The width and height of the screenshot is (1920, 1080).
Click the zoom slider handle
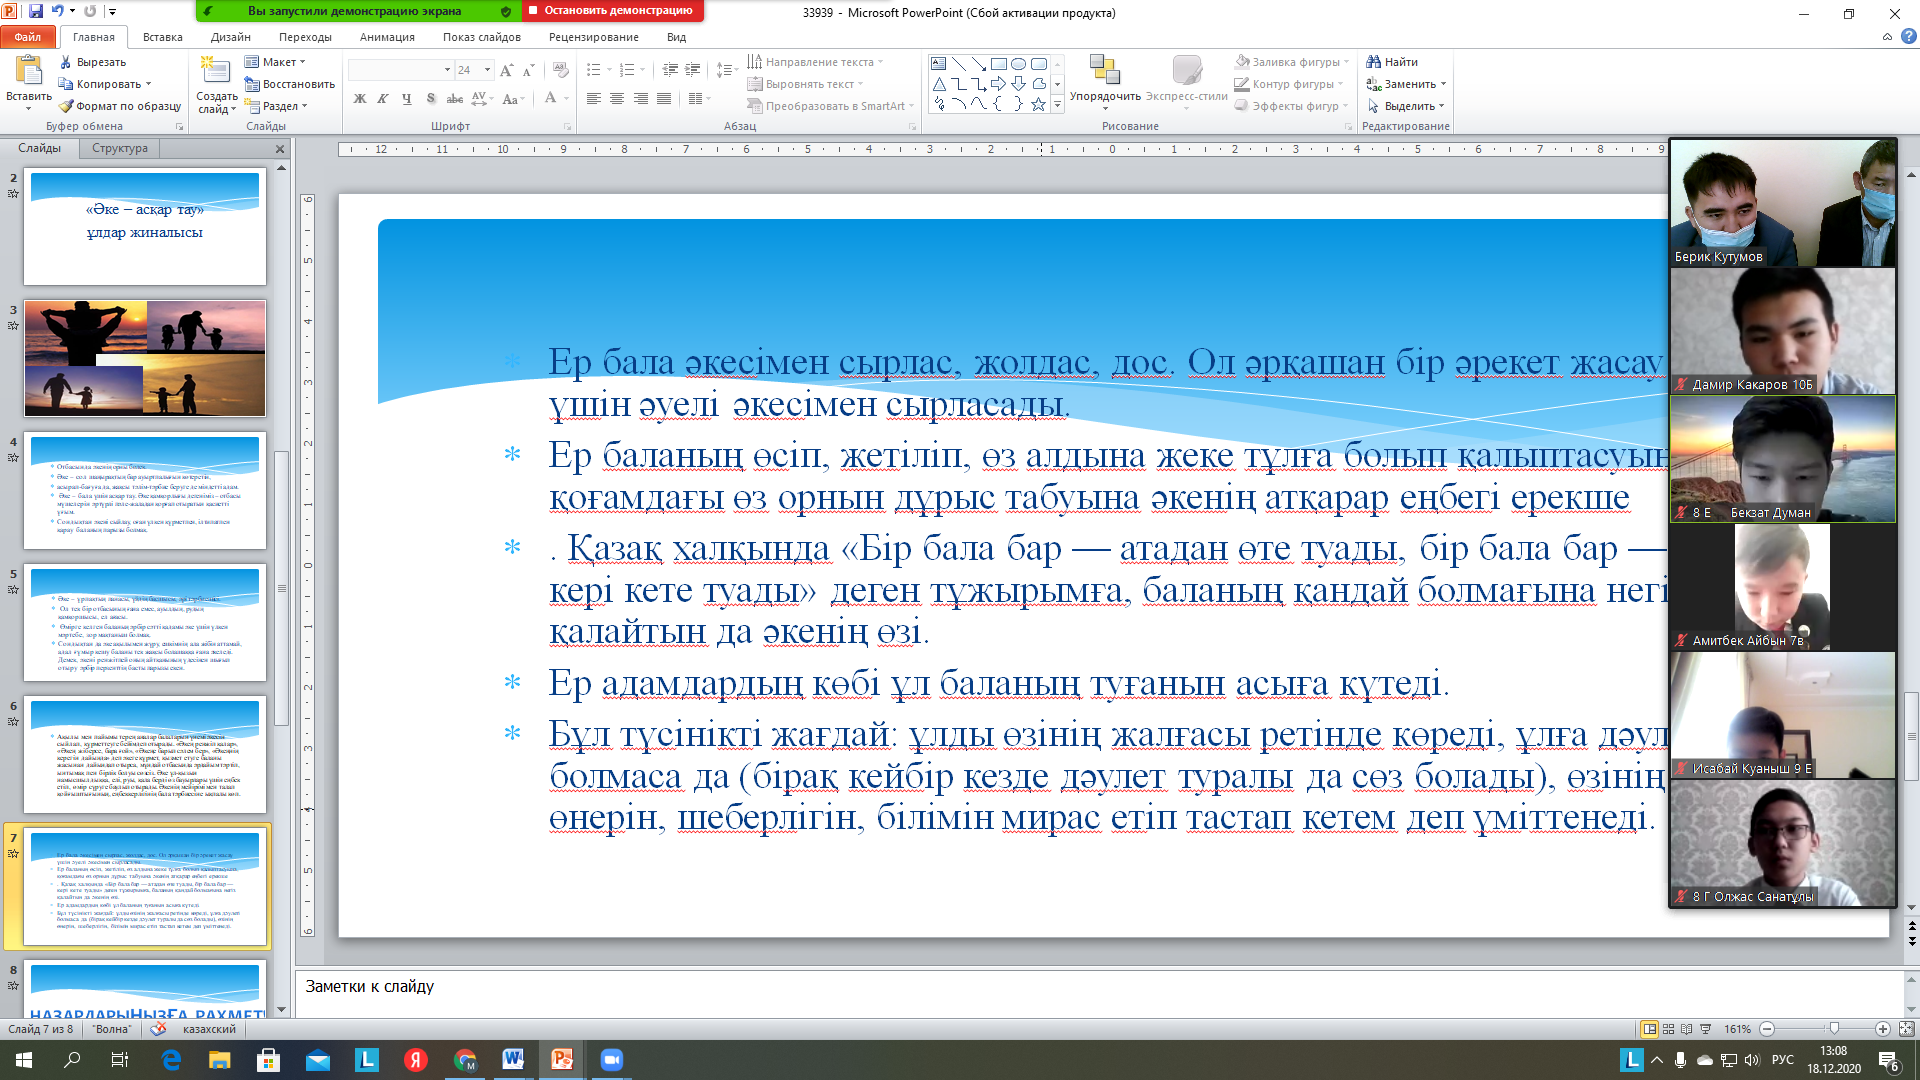tap(1833, 1029)
